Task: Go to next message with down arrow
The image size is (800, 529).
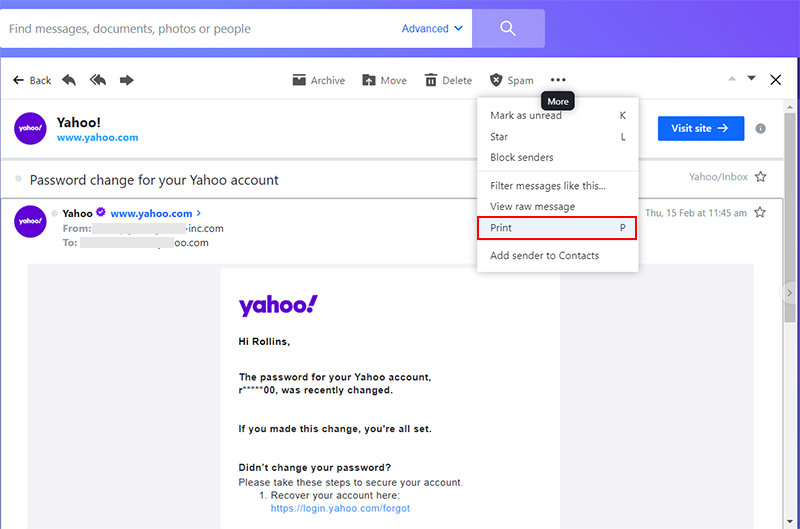Action: point(752,79)
